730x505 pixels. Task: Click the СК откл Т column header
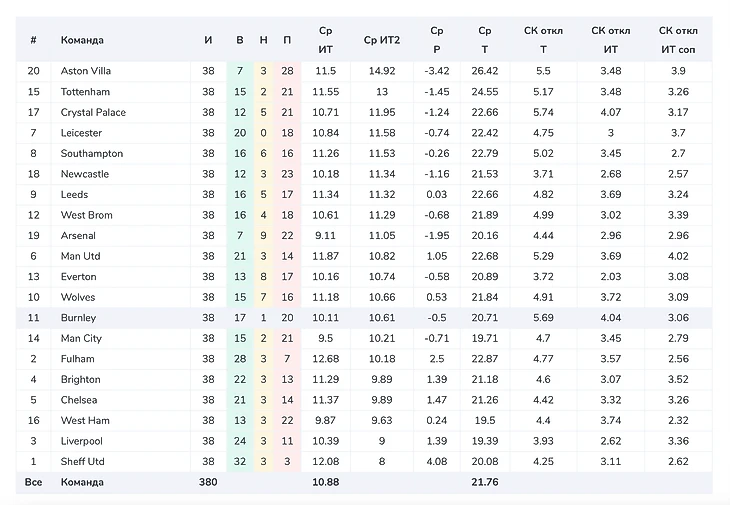(543, 39)
